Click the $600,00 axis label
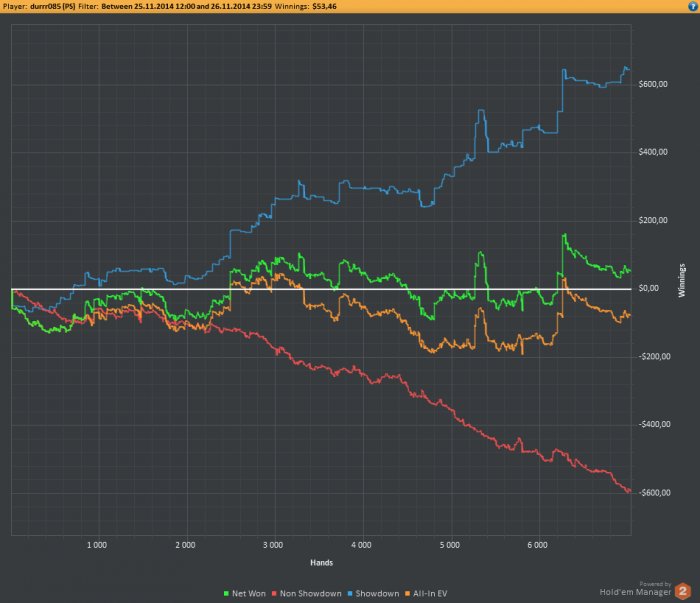This screenshot has height=603, width=700. 653,84
